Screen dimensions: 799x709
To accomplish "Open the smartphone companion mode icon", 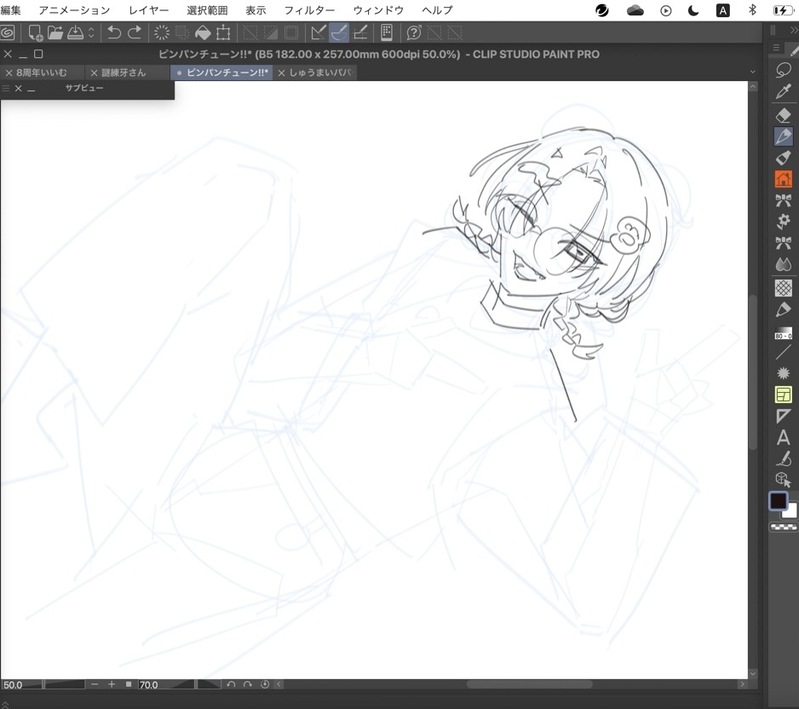I will [x=387, y=33].
